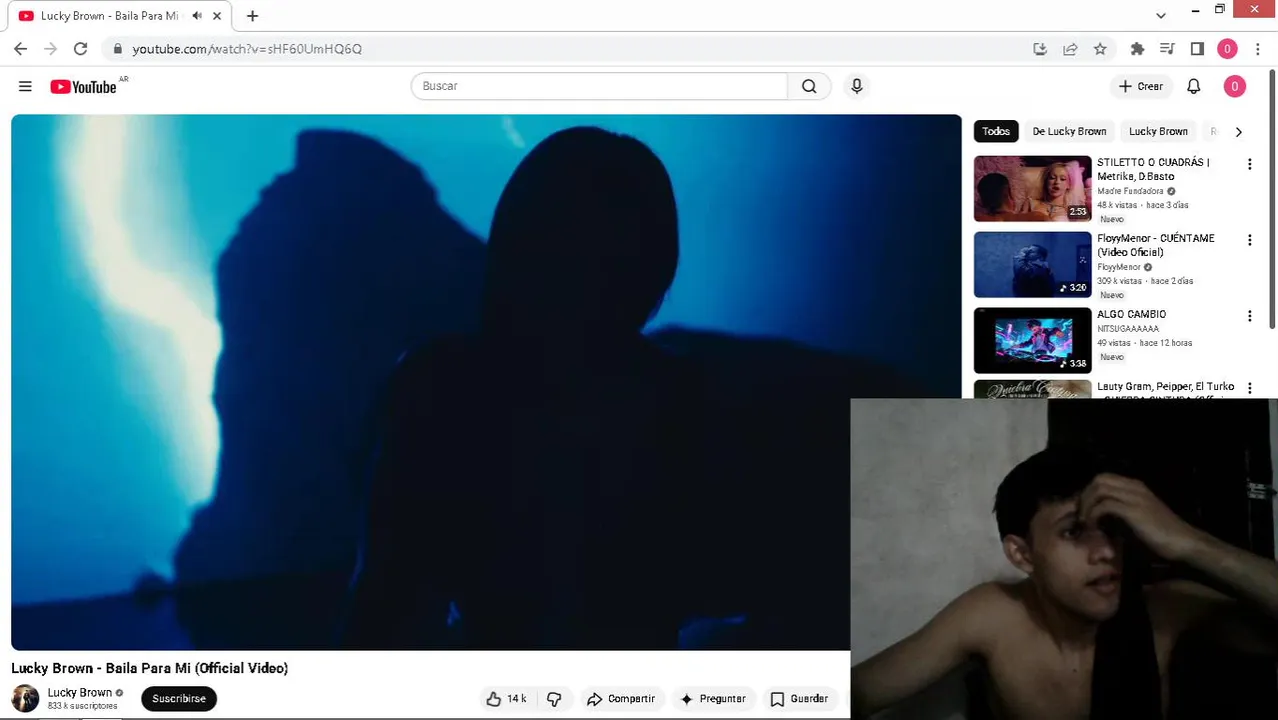Screen dimensions: 1278x720
Task: Open the tab search dropdown arrow
Action: click(1160, 15)
